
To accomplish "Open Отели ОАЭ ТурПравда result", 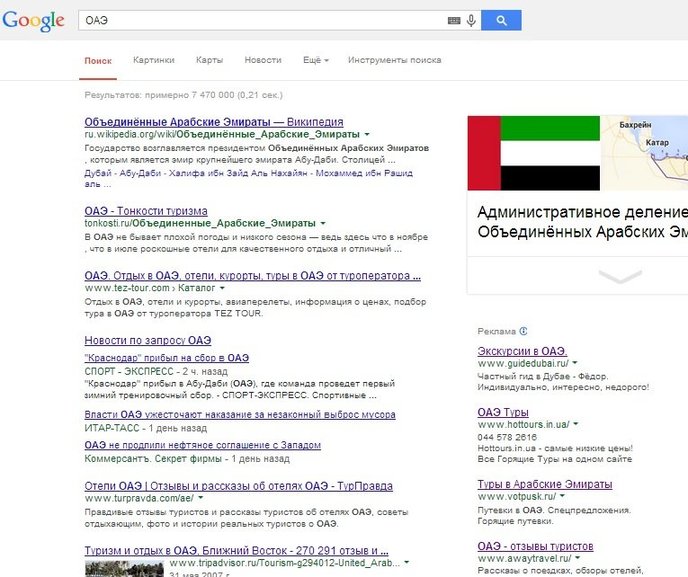I will point(238,486).
